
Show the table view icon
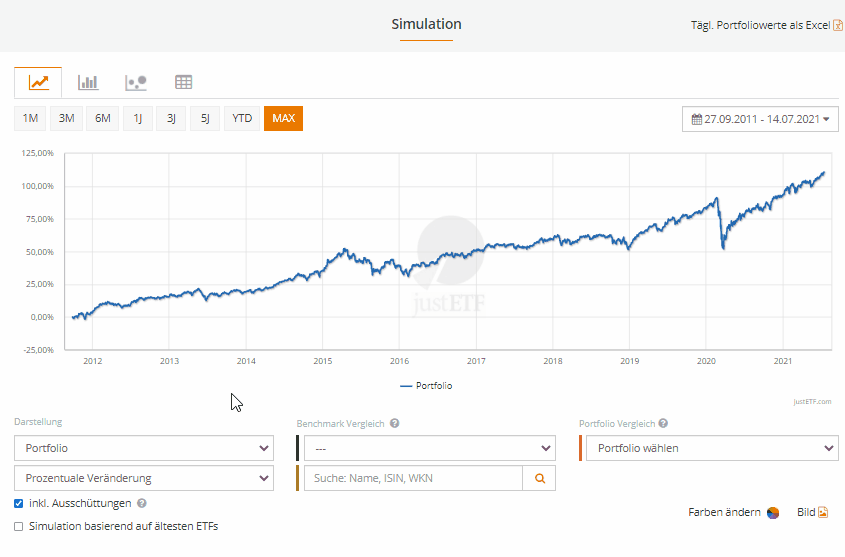coord(183,82)
